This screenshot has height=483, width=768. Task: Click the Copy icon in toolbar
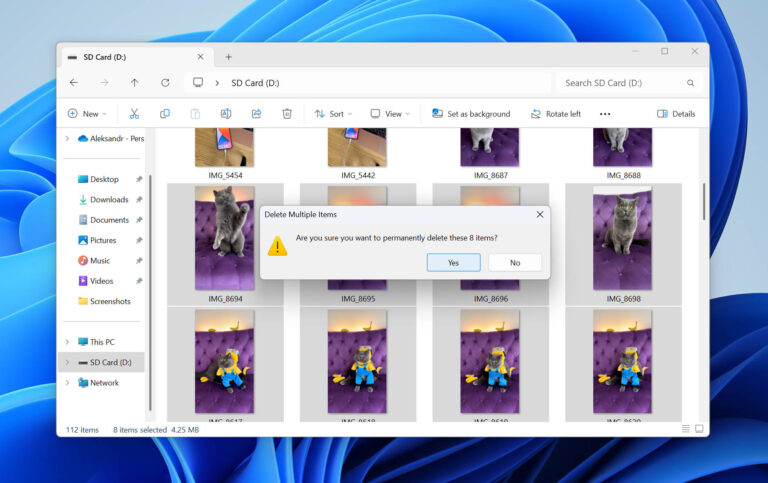(x=165, y=114)
